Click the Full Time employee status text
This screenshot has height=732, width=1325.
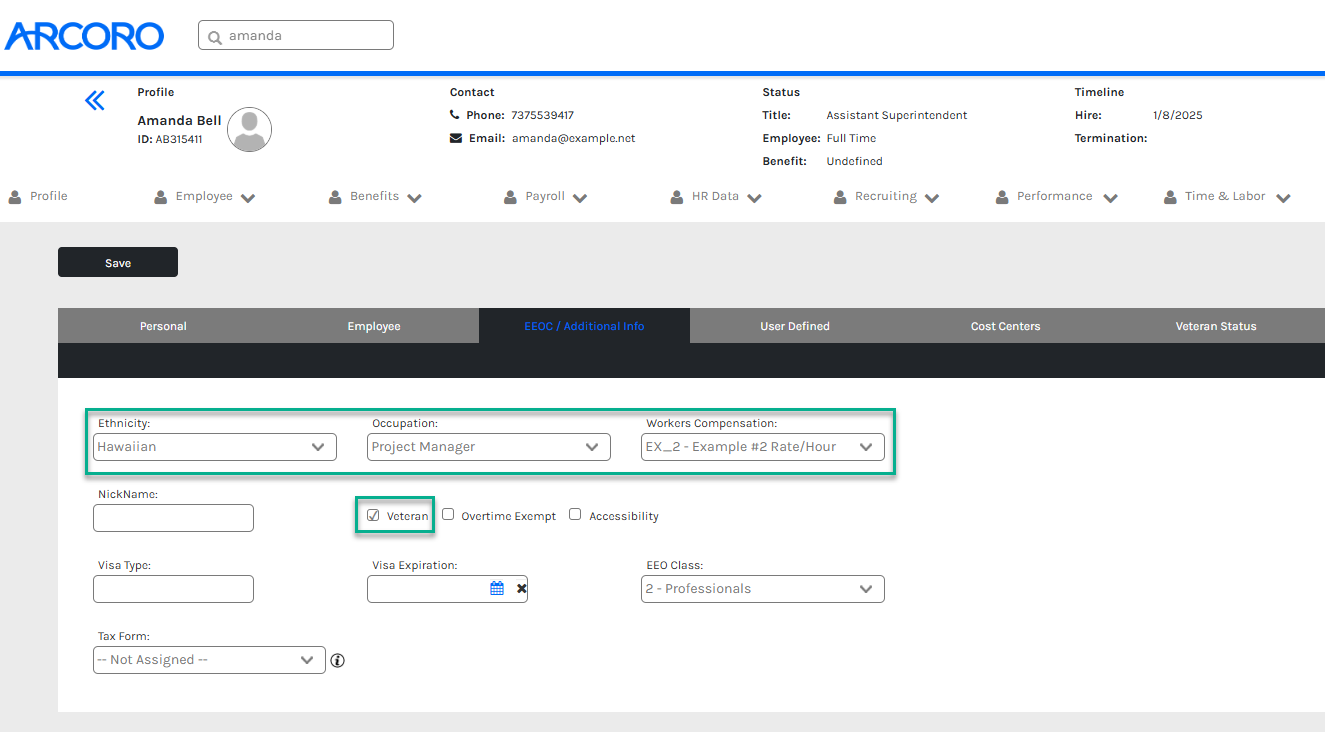[x=851, y=138]
